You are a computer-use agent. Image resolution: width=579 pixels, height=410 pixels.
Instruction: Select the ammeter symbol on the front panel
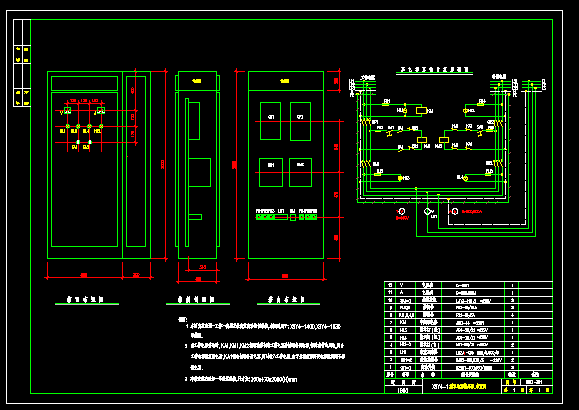(x=101, y=110)
